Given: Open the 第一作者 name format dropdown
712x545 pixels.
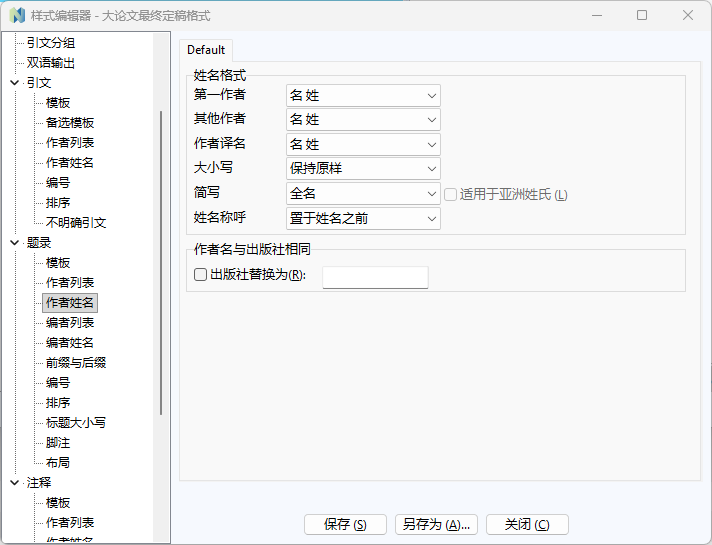Looking at the screenshot, I should (x=363, y=95).
